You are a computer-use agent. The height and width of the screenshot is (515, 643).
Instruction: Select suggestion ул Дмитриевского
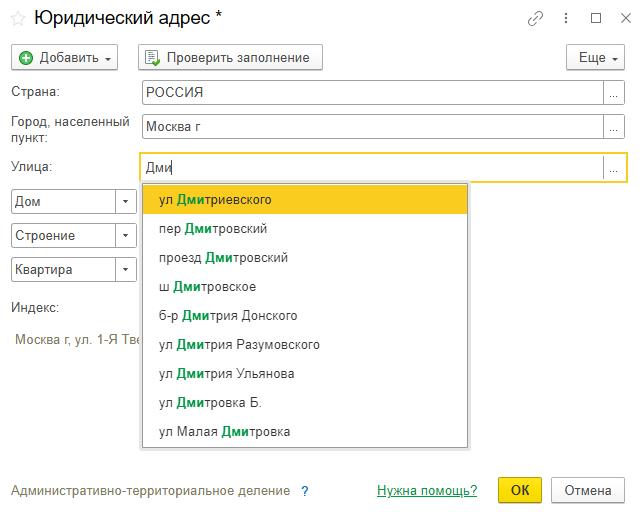[x=305, y=200]
